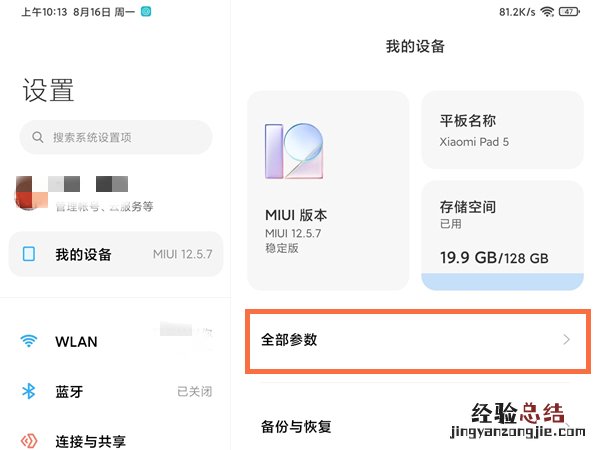Click the Bluetooth icon in sidebar
The image size is (600, 450).
point(29,391)
